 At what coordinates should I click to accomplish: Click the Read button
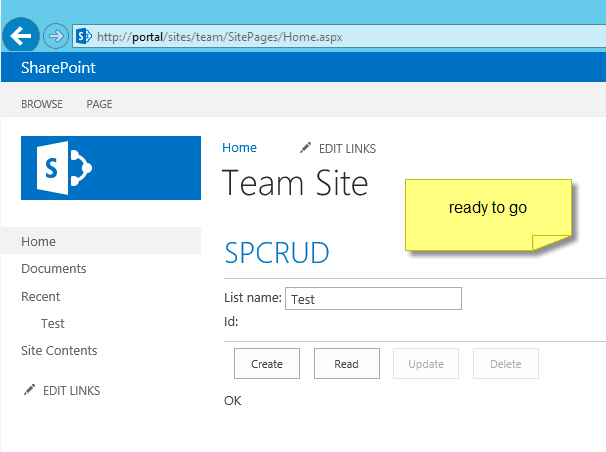pos(347,364)
